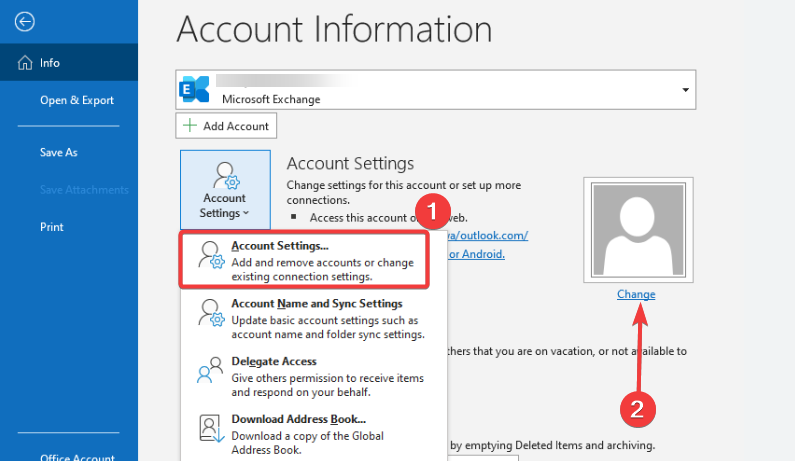Image resolution: width=795 pixels, height=461 pixels.
Task: Click the Change photo link
Action: pyautogui.click(x=636, y=294)
